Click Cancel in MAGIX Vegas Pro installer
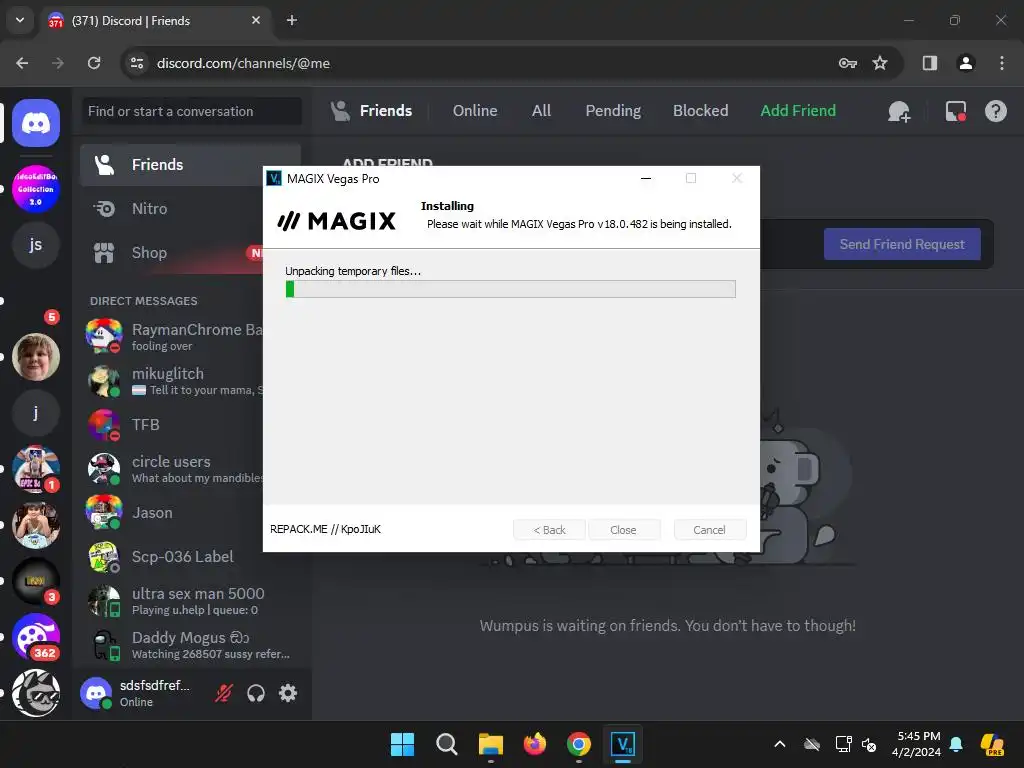 click(x=709, y=530)
